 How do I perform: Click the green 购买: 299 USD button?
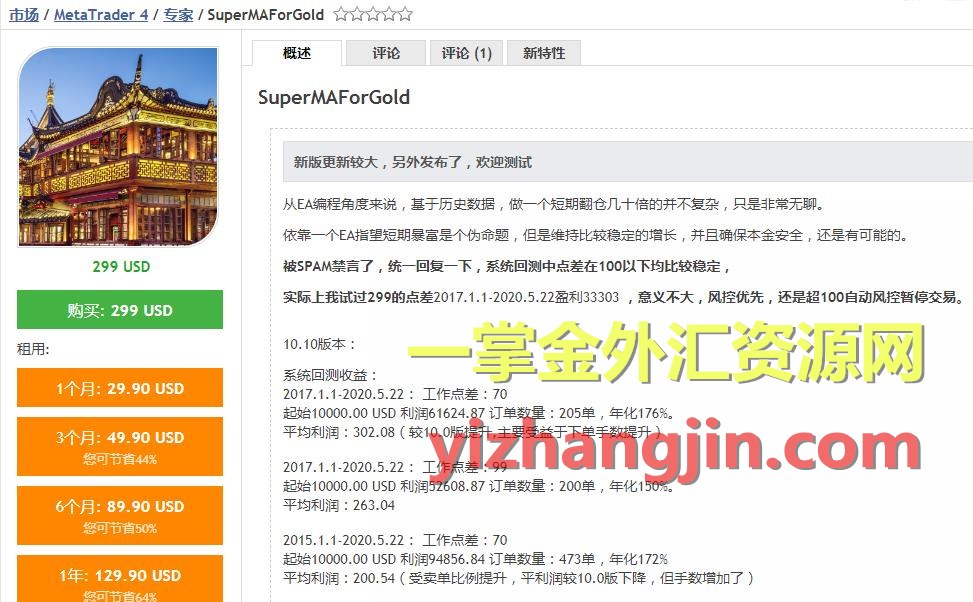120,310
